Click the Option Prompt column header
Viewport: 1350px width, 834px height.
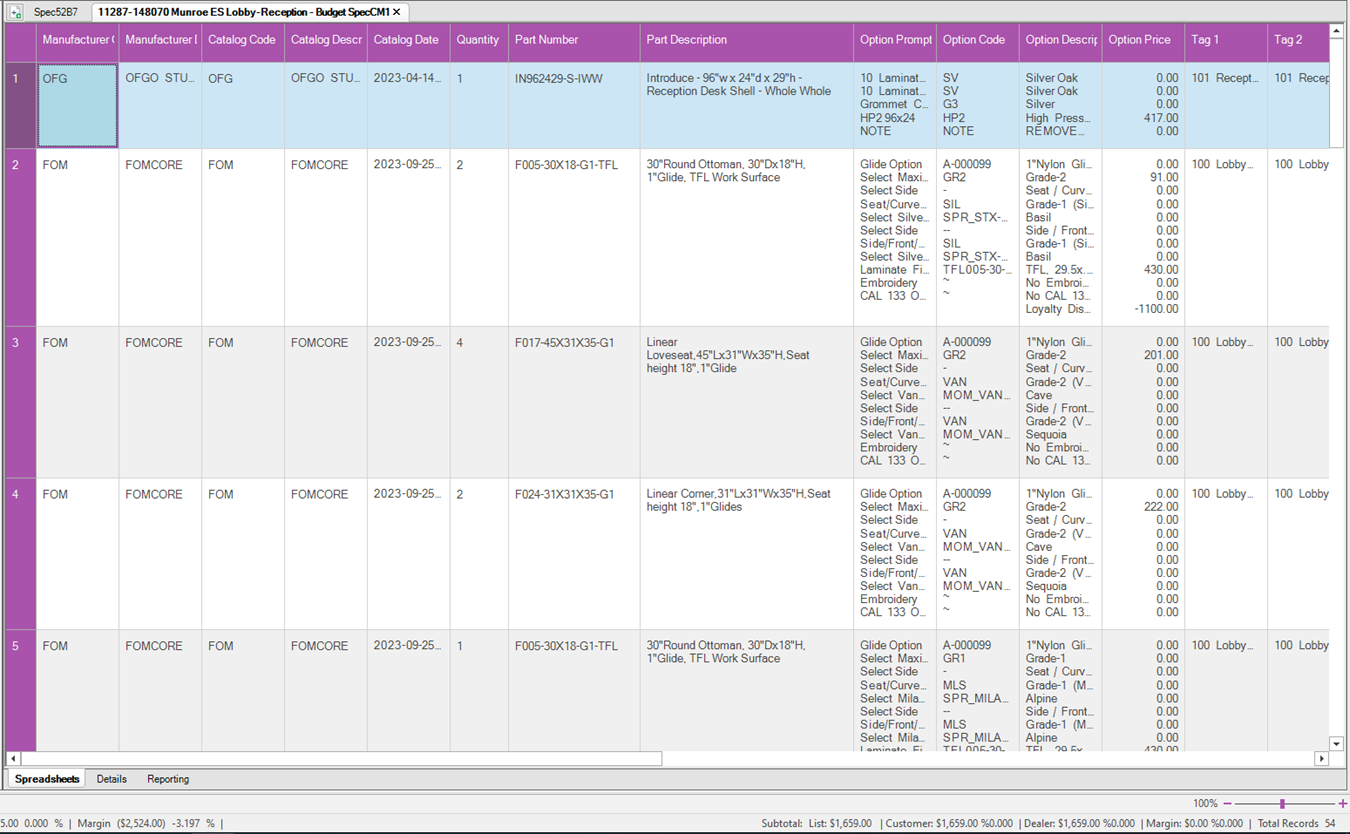coord(895,40)
